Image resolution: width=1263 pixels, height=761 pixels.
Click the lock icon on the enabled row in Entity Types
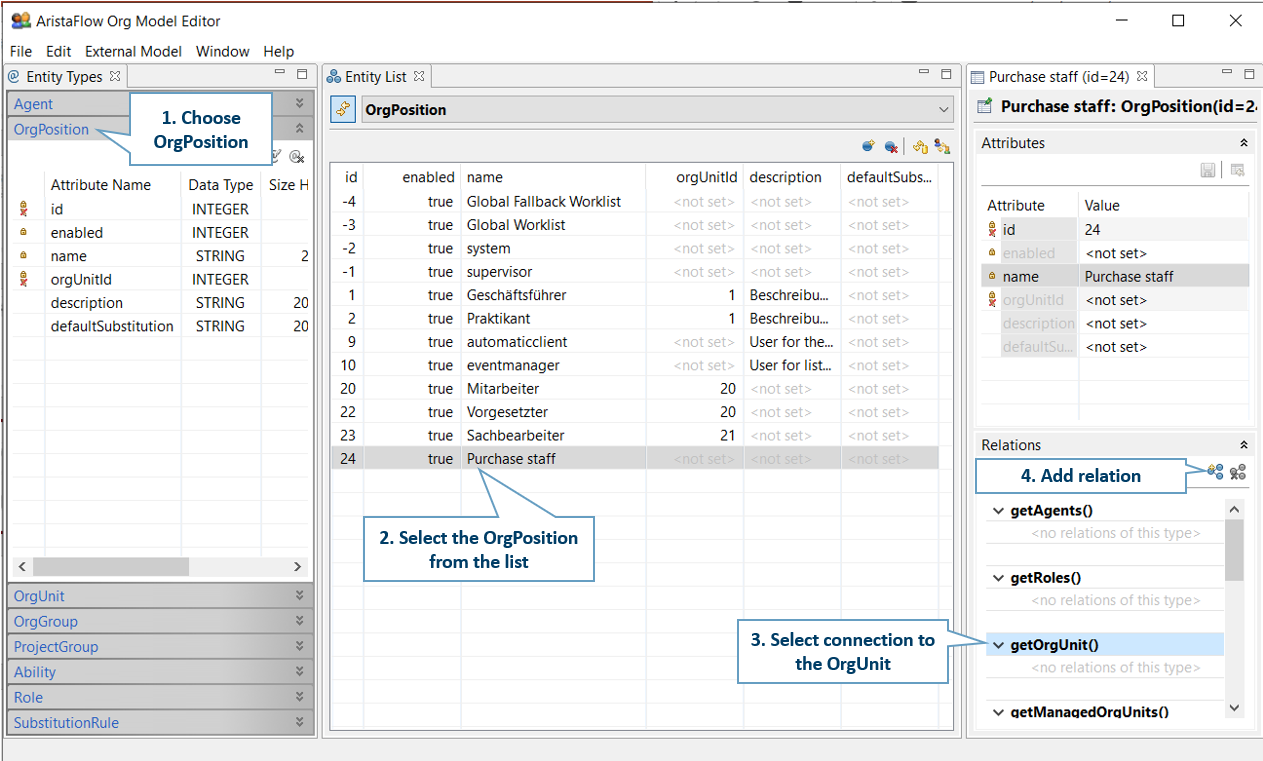point(24,232)
